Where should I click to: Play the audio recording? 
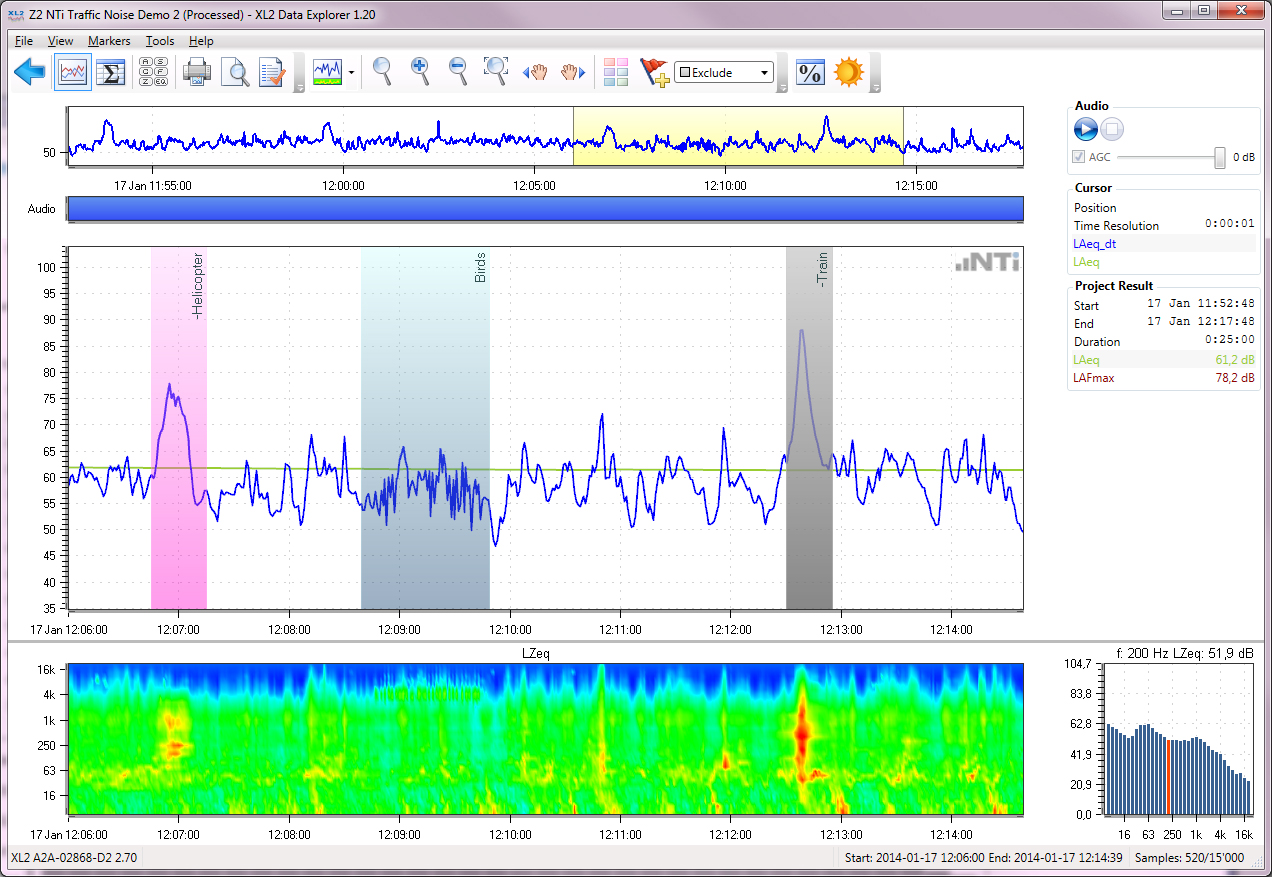[1086, 129]
